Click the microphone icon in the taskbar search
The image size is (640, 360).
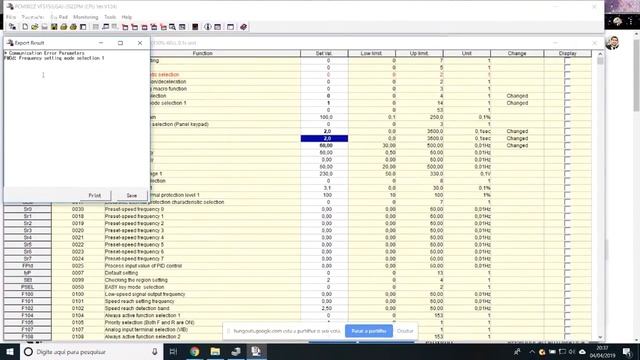pos(155,351)
